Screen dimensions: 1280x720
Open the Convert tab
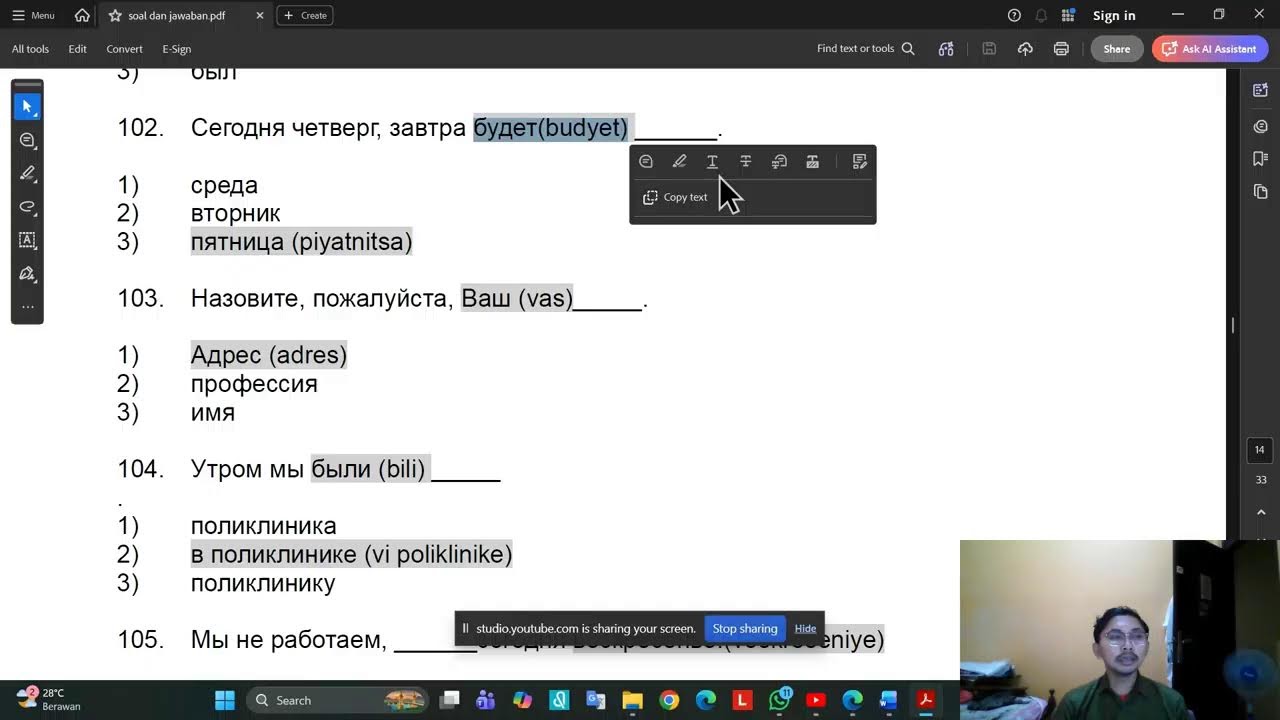(x=124, y=49)
